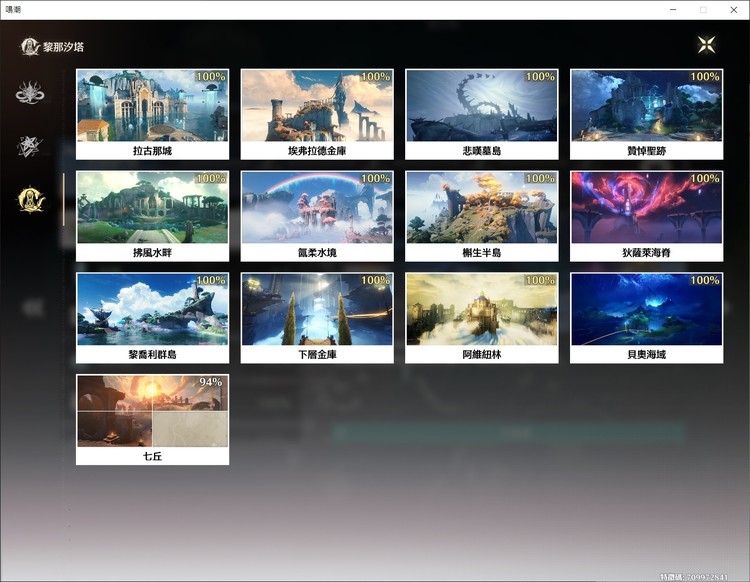
Task: Open the 拂風水畔 area card
Action: pyautogui.click(x=153, y=216)
